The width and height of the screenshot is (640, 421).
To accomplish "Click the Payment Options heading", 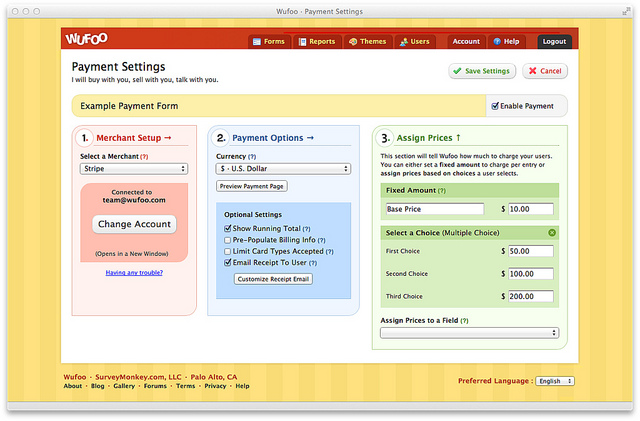I will [x=273, y=138].
